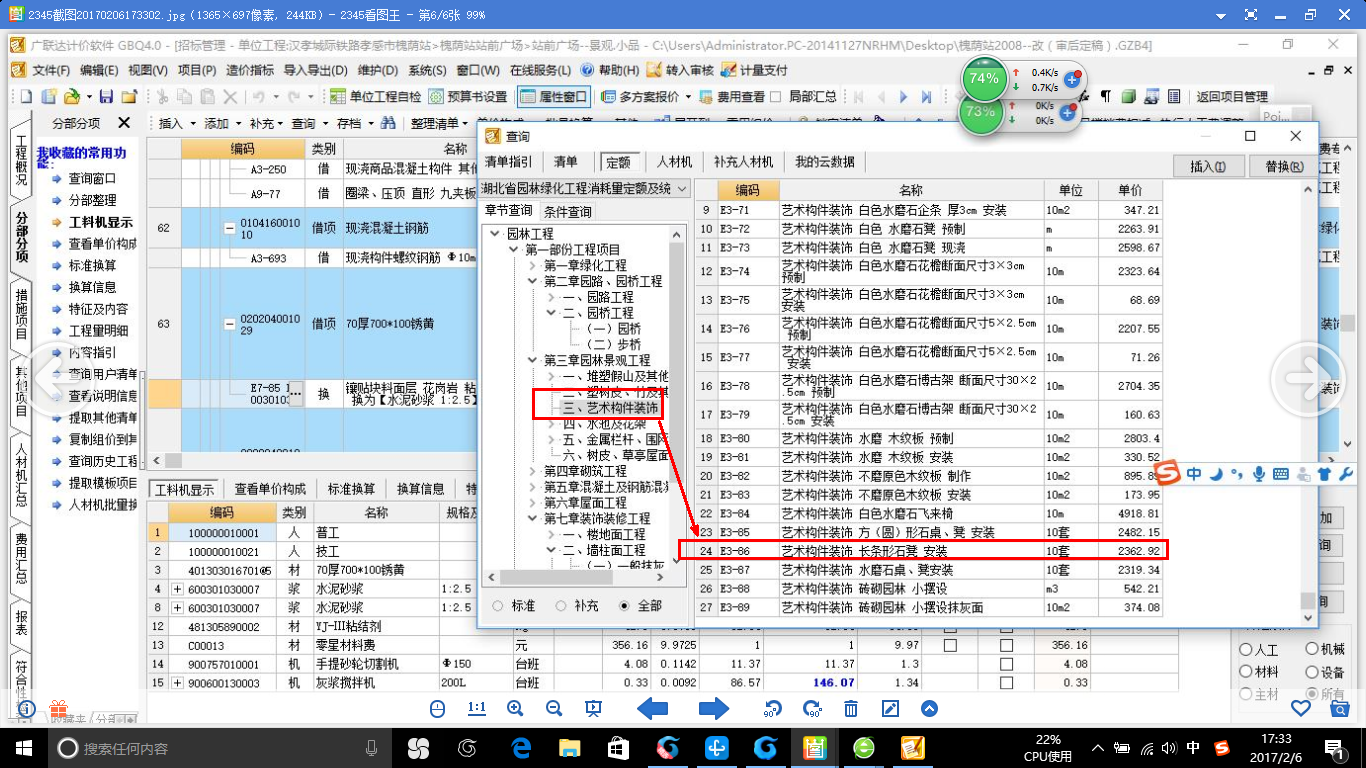Screen dimensions: 1366x768
Task: Expand 第四章砌筑工程 tree node
Action: click(x=533, y=471)
